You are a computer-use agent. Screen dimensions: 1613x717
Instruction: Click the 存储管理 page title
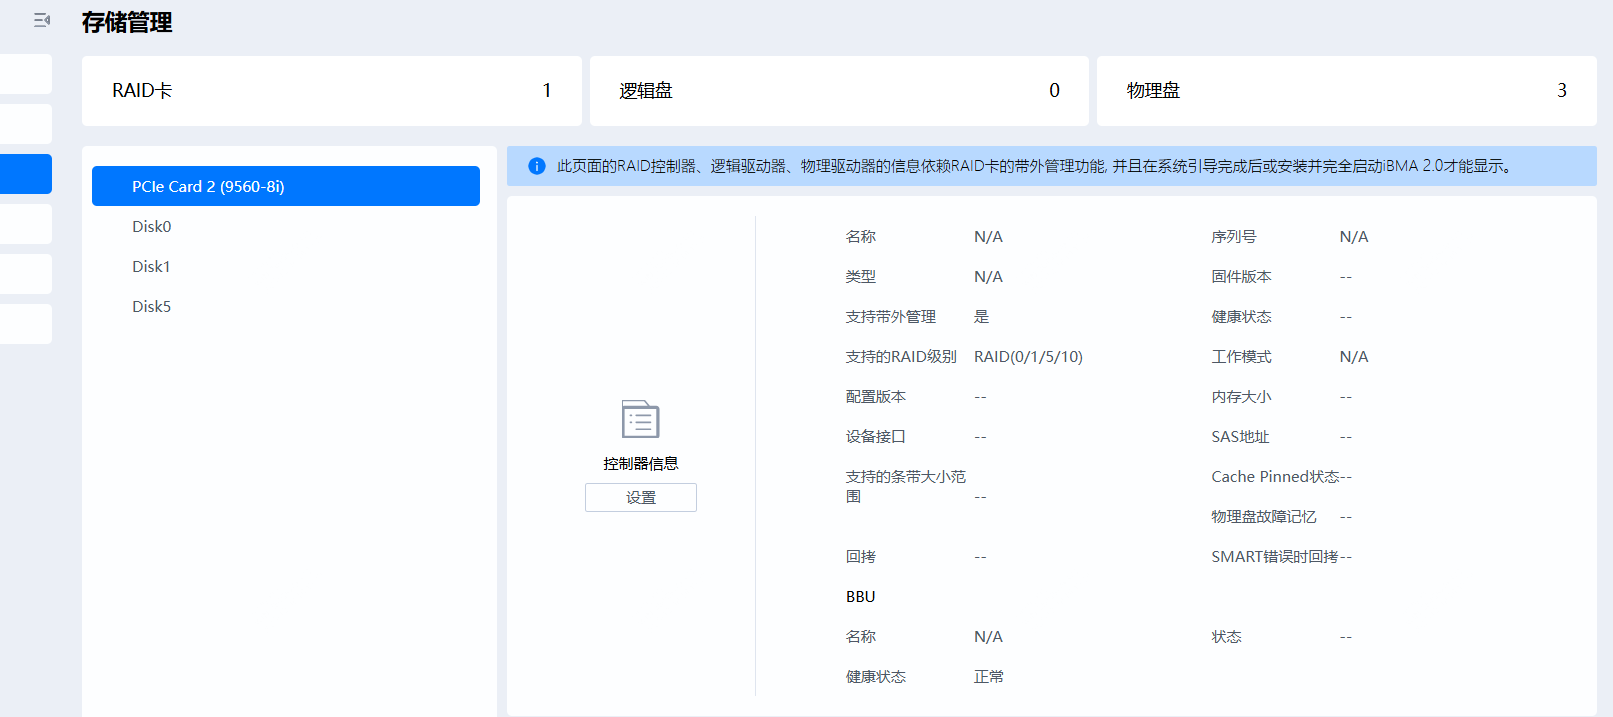127,22
